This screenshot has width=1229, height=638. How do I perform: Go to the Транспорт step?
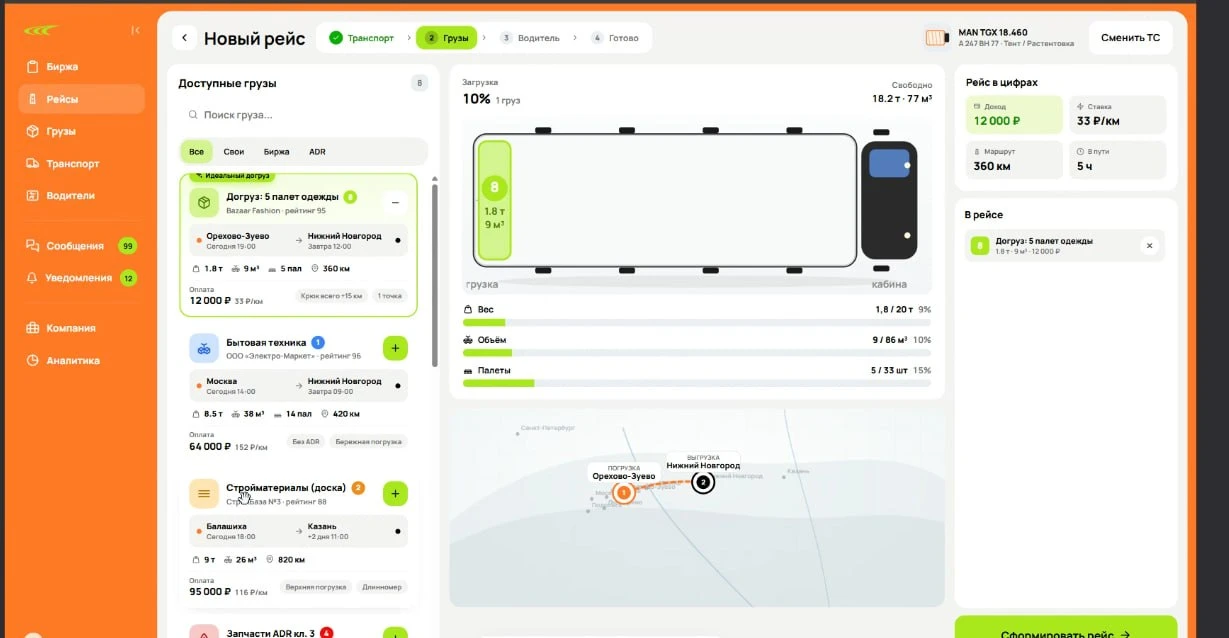pyautogui.click(x=361, y=38)
